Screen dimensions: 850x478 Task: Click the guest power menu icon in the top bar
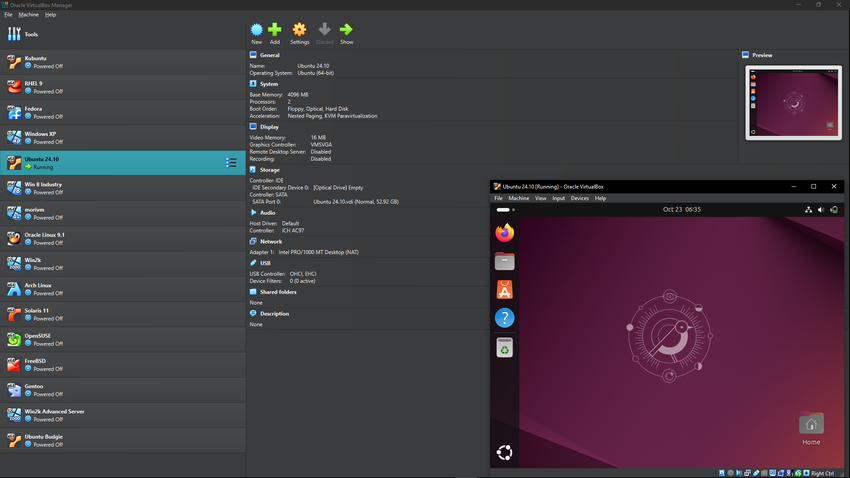pos(834,210)
